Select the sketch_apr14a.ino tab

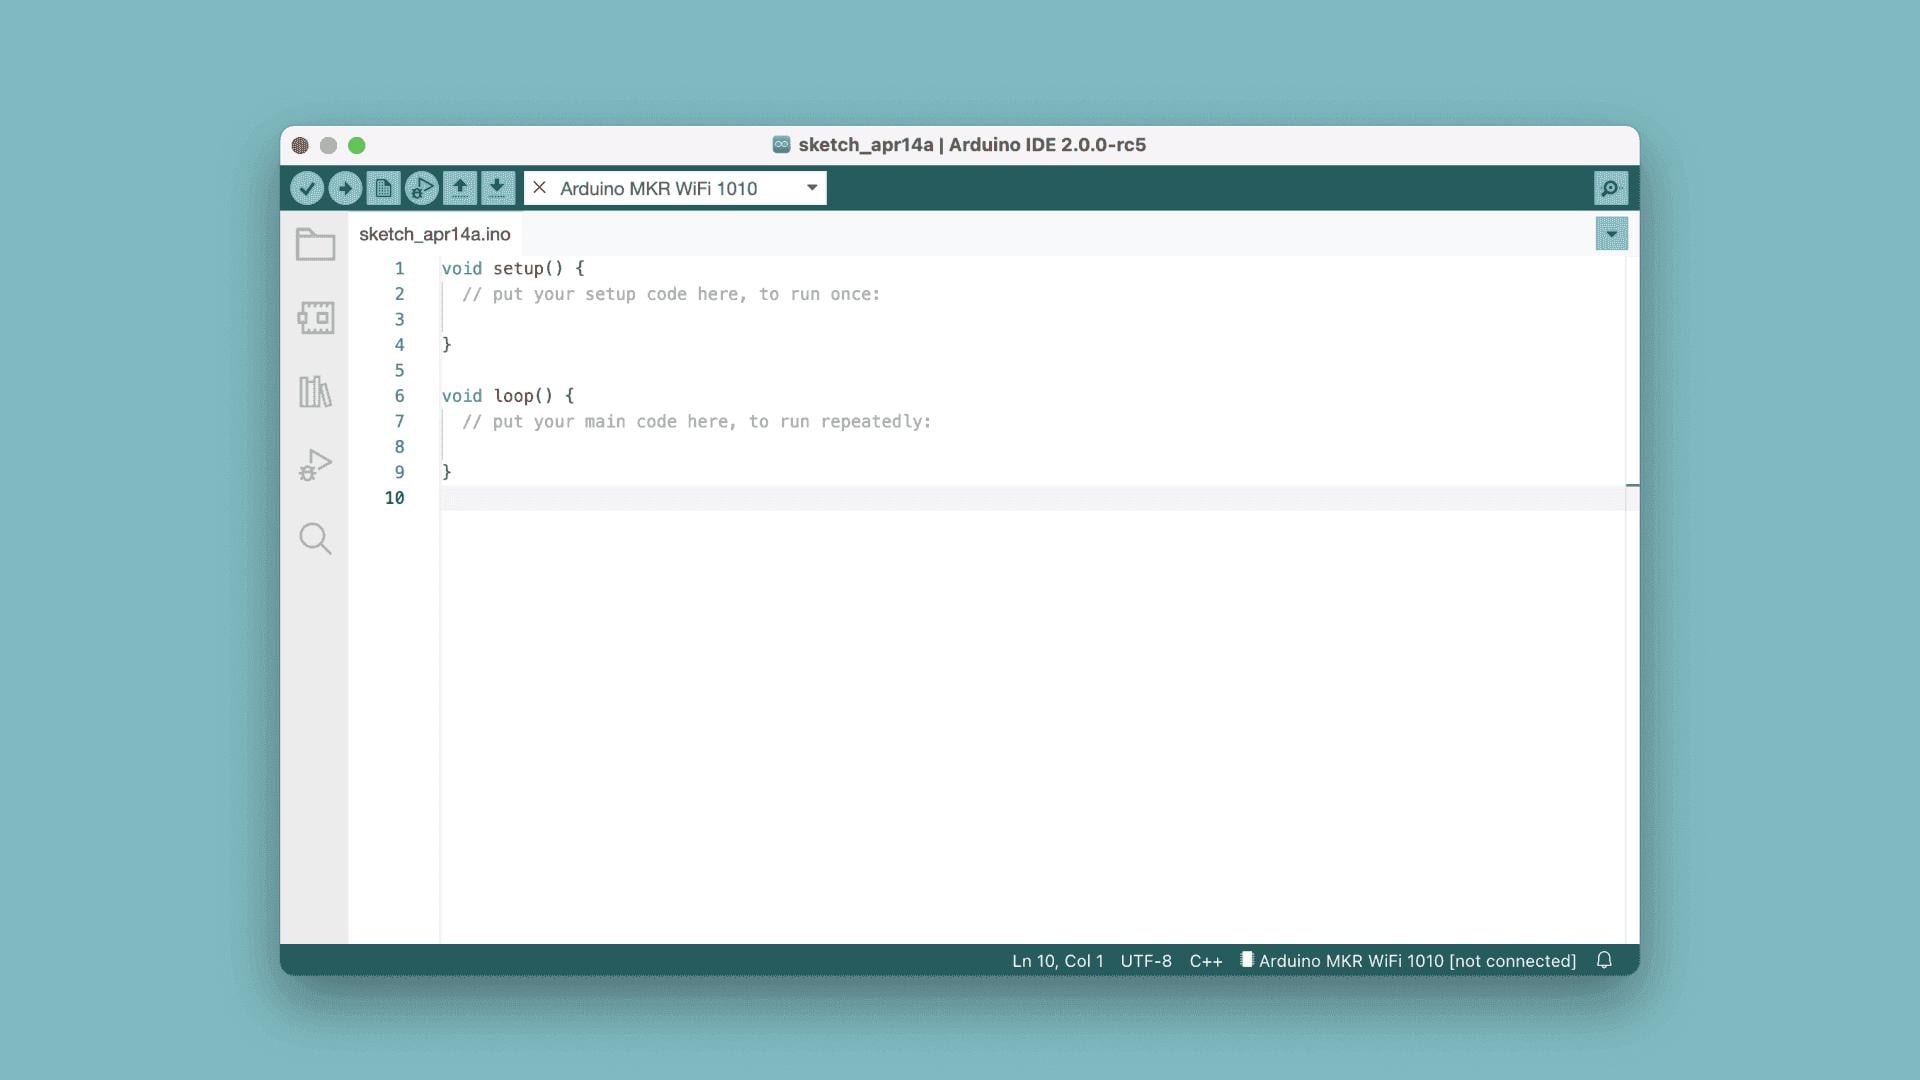pyautogui.click(x=434, y=233)
